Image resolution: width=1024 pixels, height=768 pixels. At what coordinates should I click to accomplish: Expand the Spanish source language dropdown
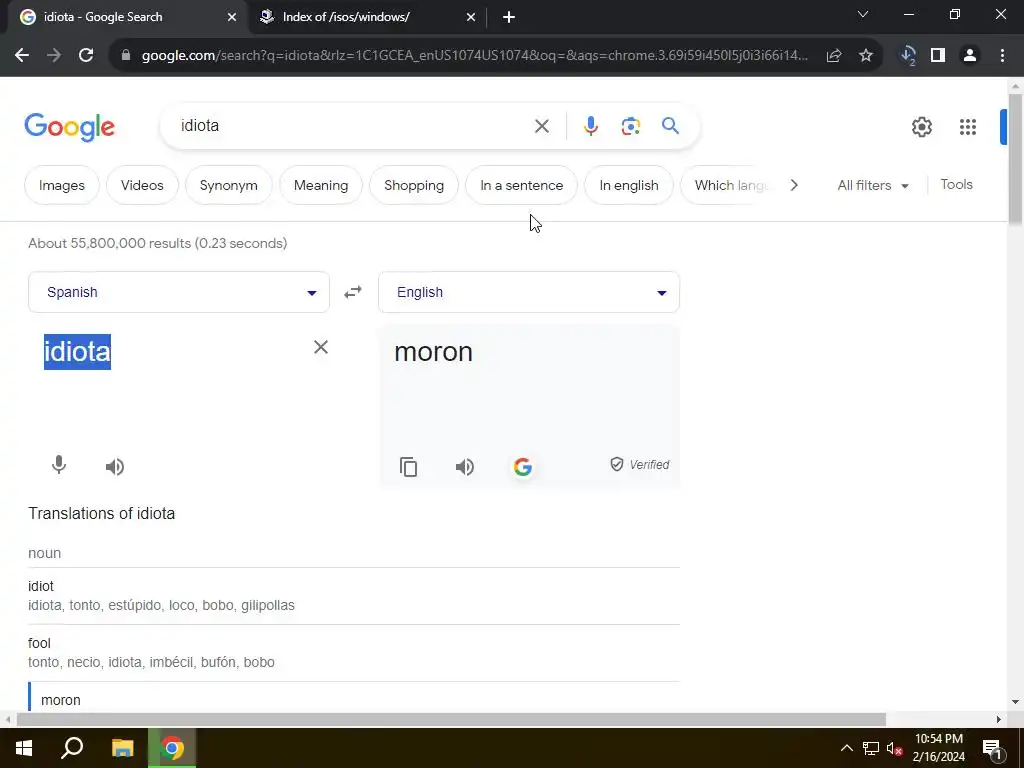179,292
